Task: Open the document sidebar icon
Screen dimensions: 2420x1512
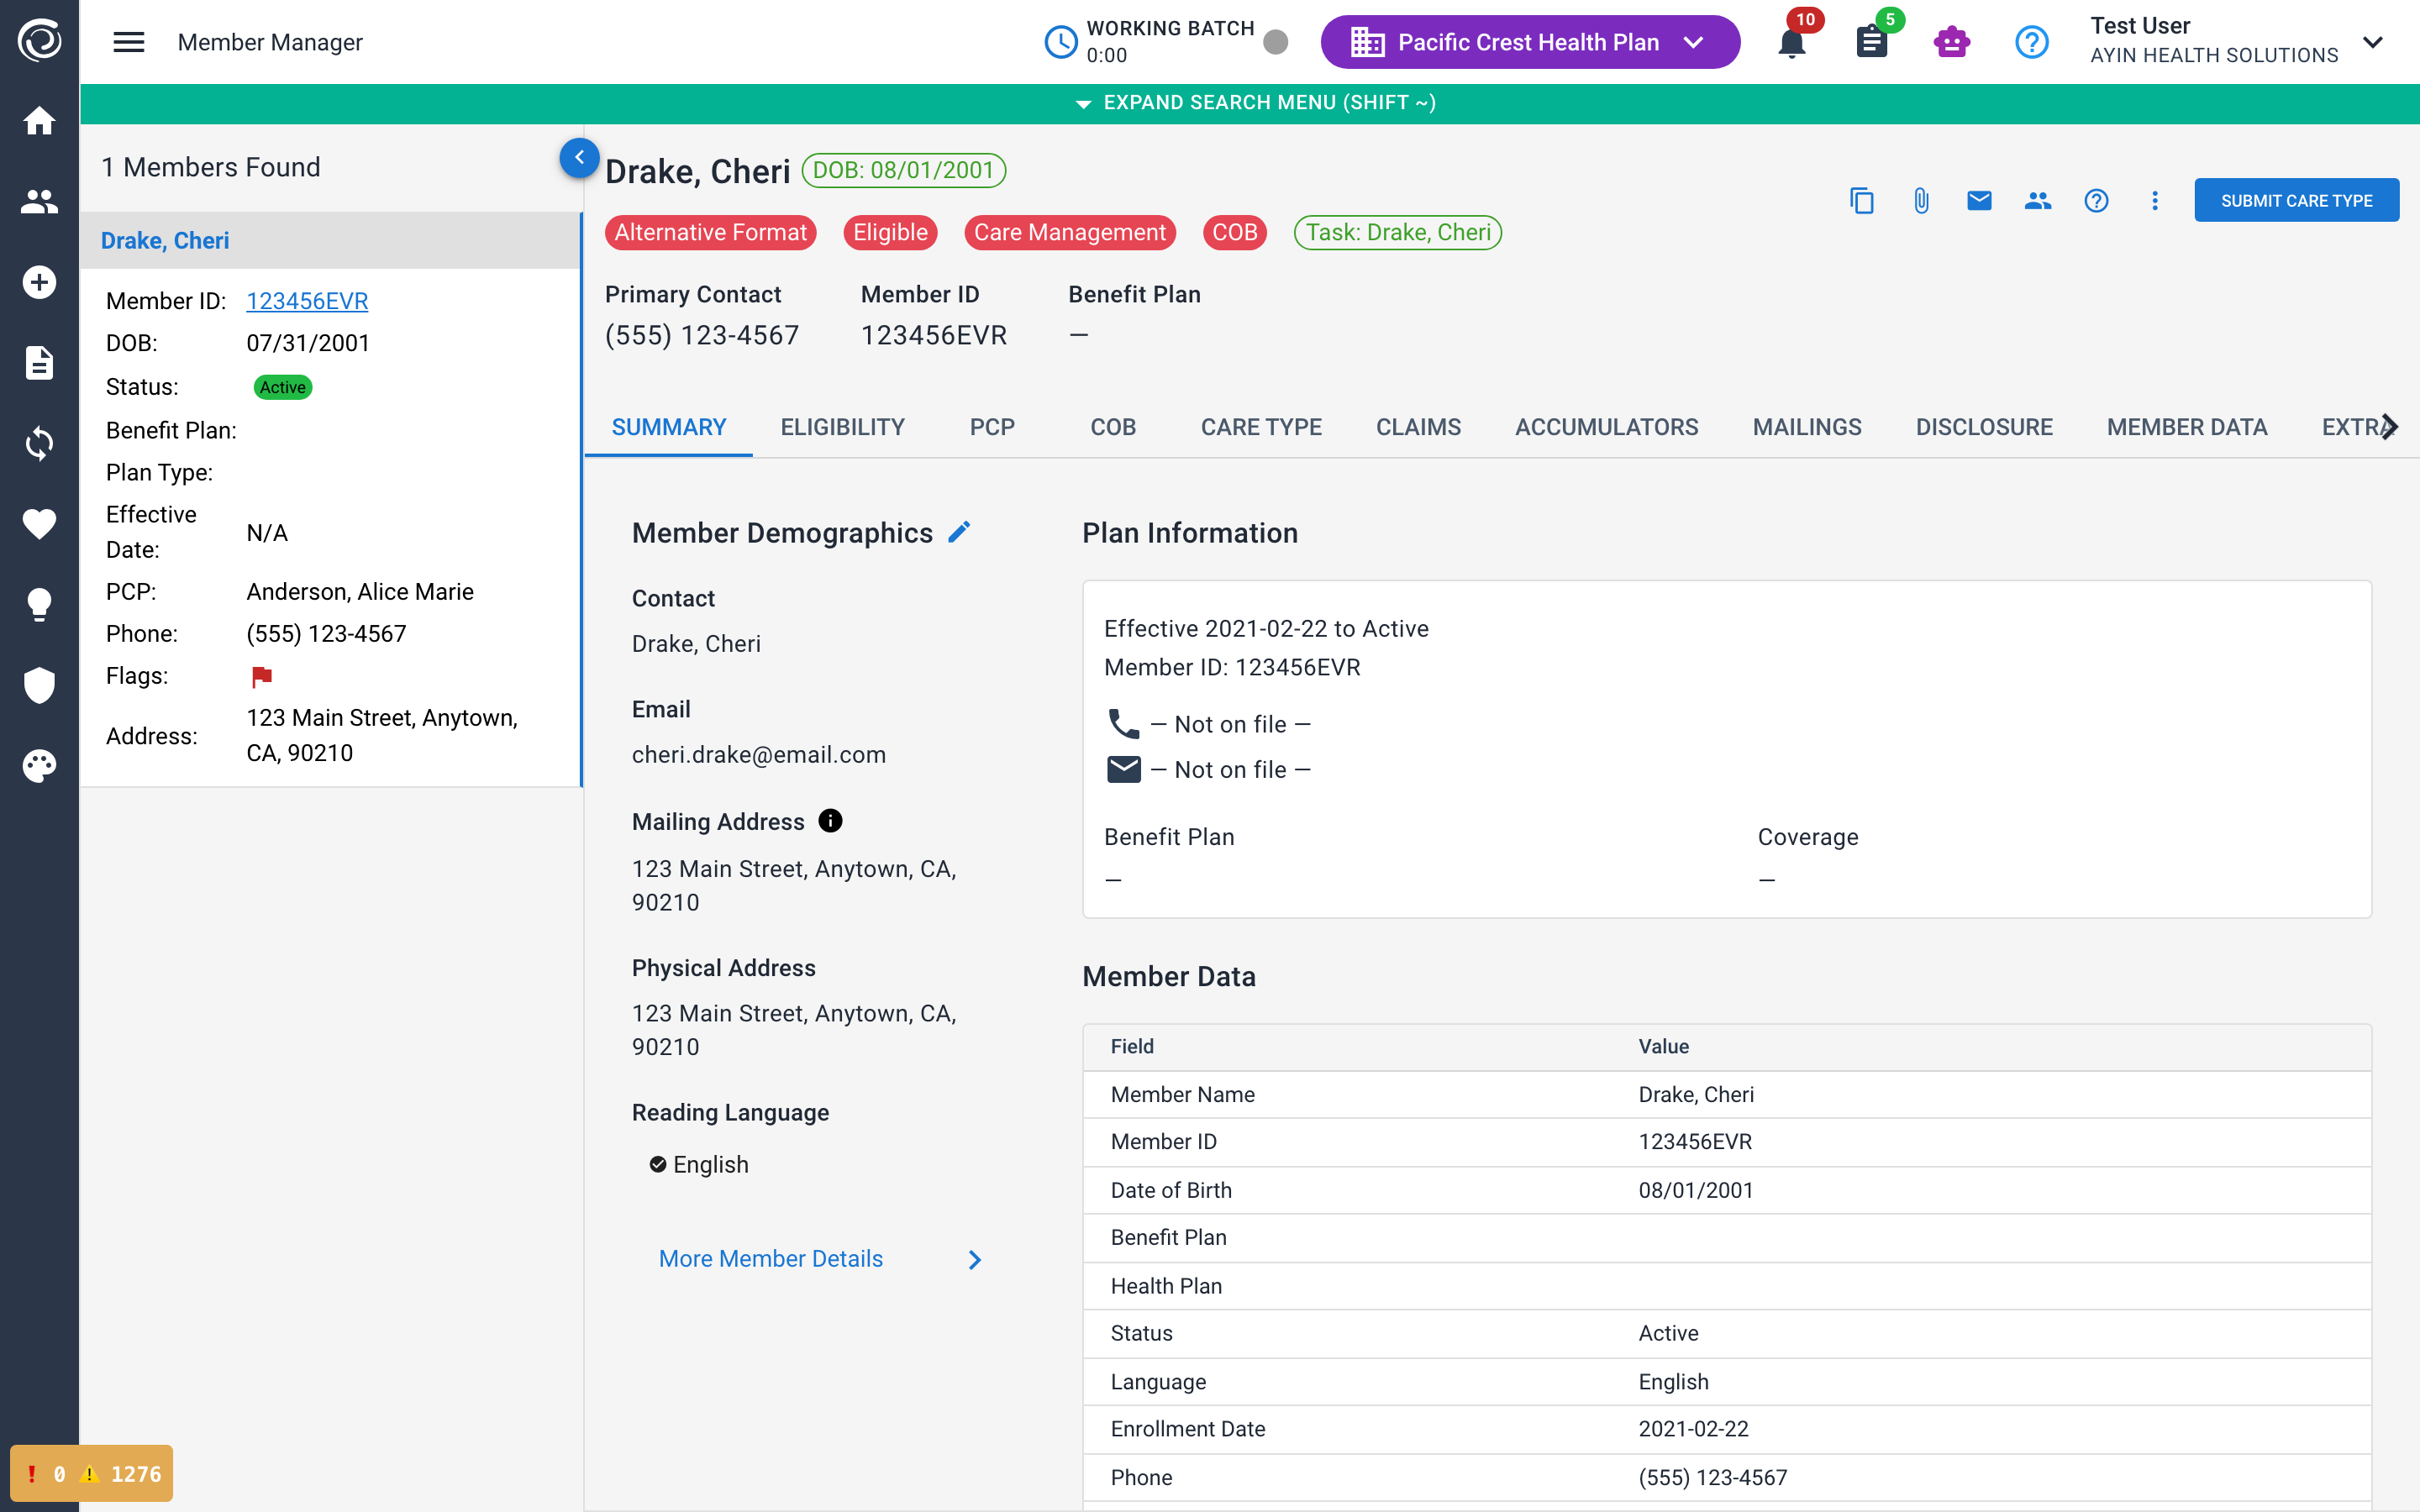Action: (39, 363)
